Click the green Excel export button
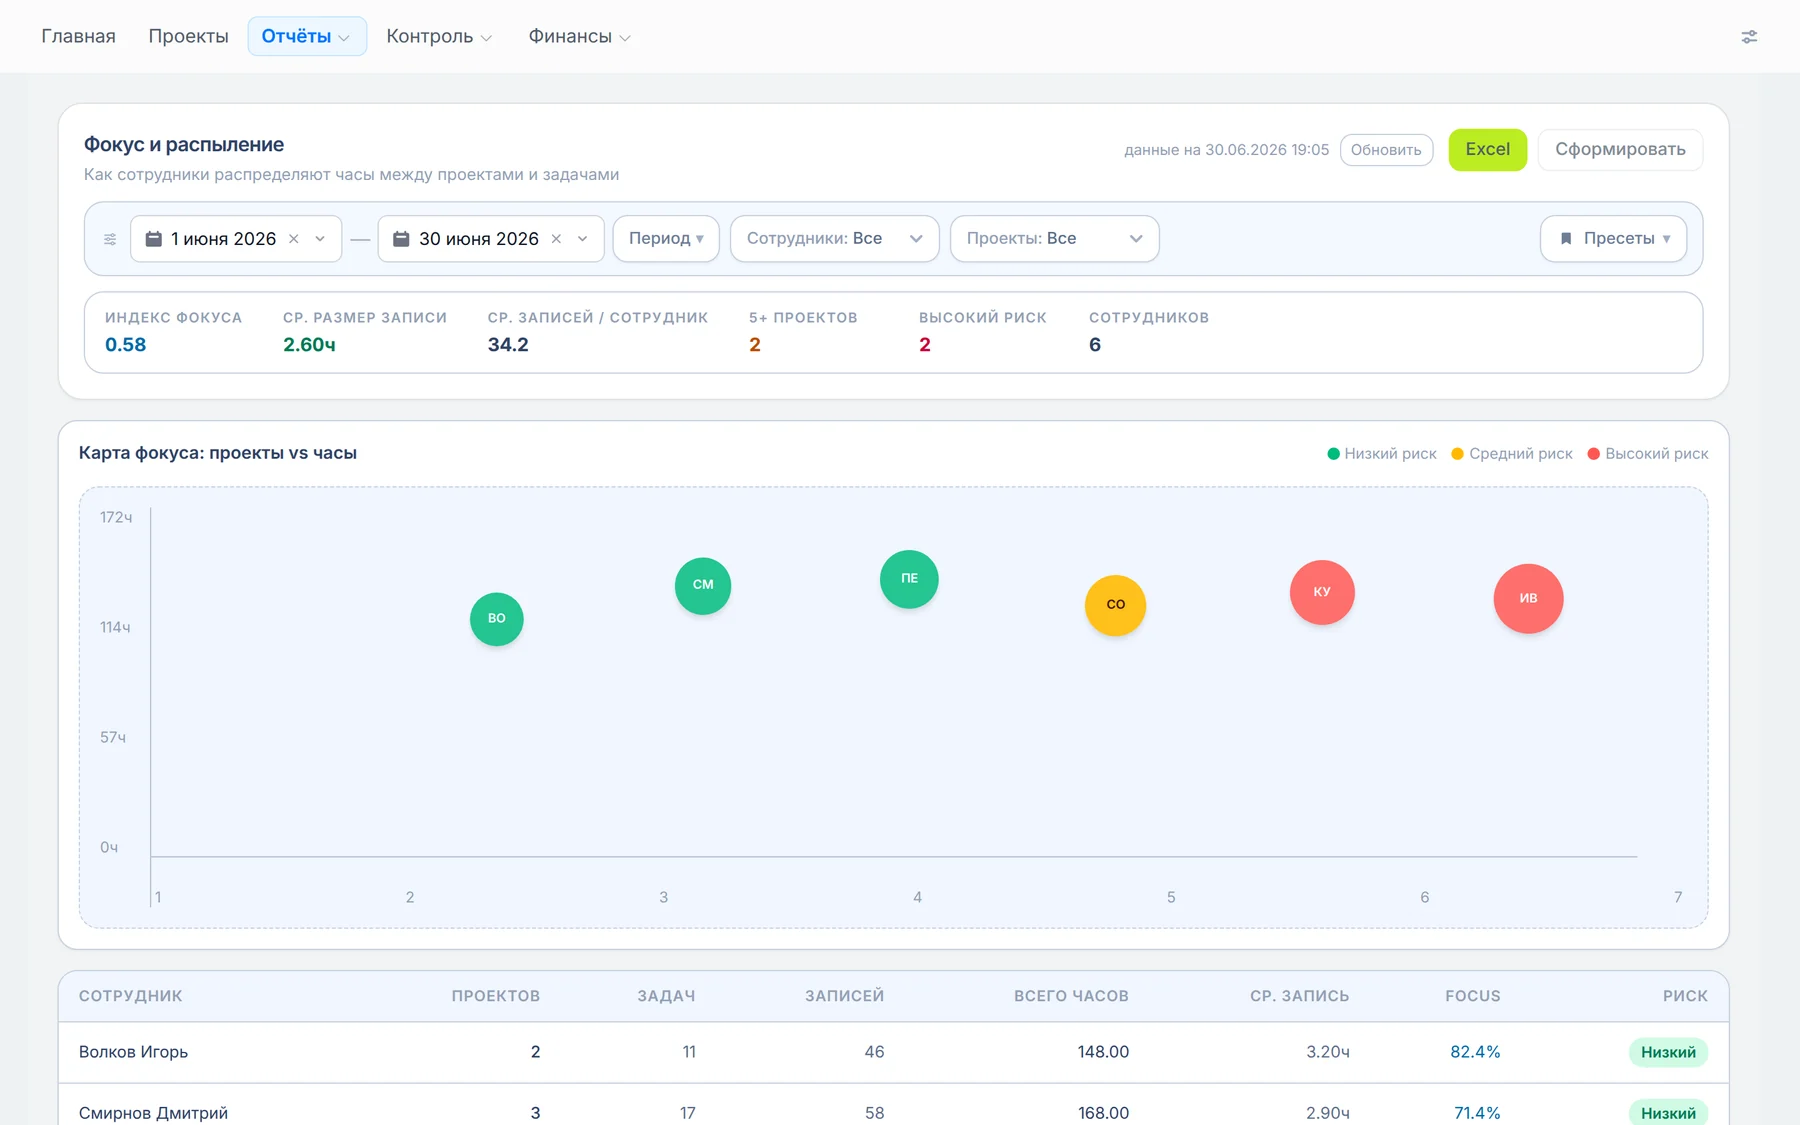The width and height of the screenshot is (1800, 1125). coord(1487,150)
